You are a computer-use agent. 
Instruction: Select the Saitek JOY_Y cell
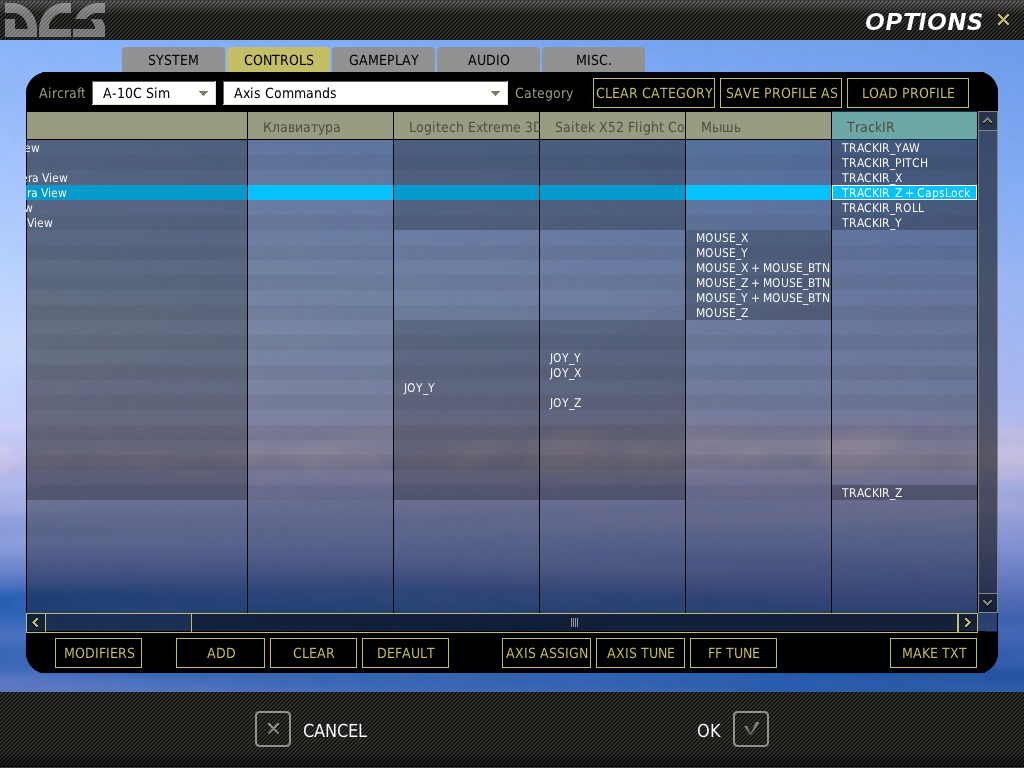(613, 358)
